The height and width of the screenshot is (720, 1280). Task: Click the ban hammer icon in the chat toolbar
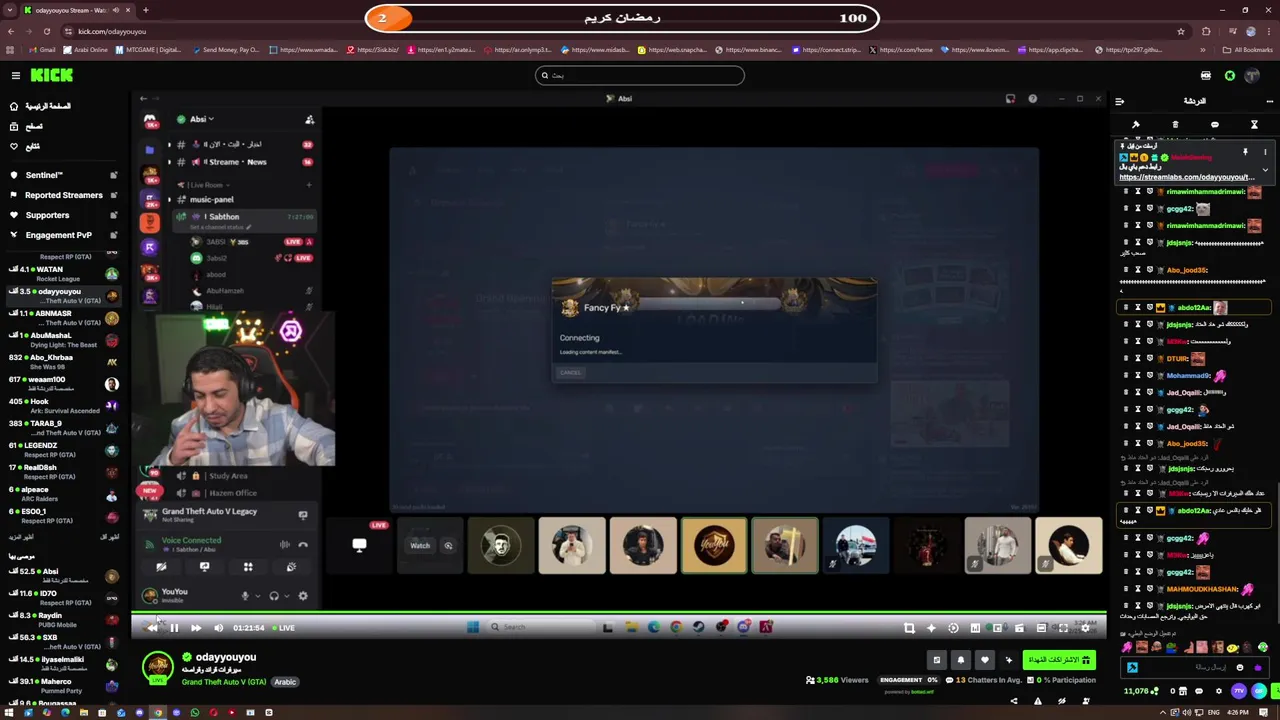[1136, 125]
